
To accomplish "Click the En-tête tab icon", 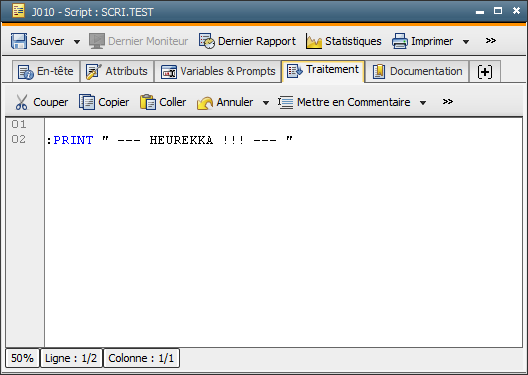I will [26, 72].
